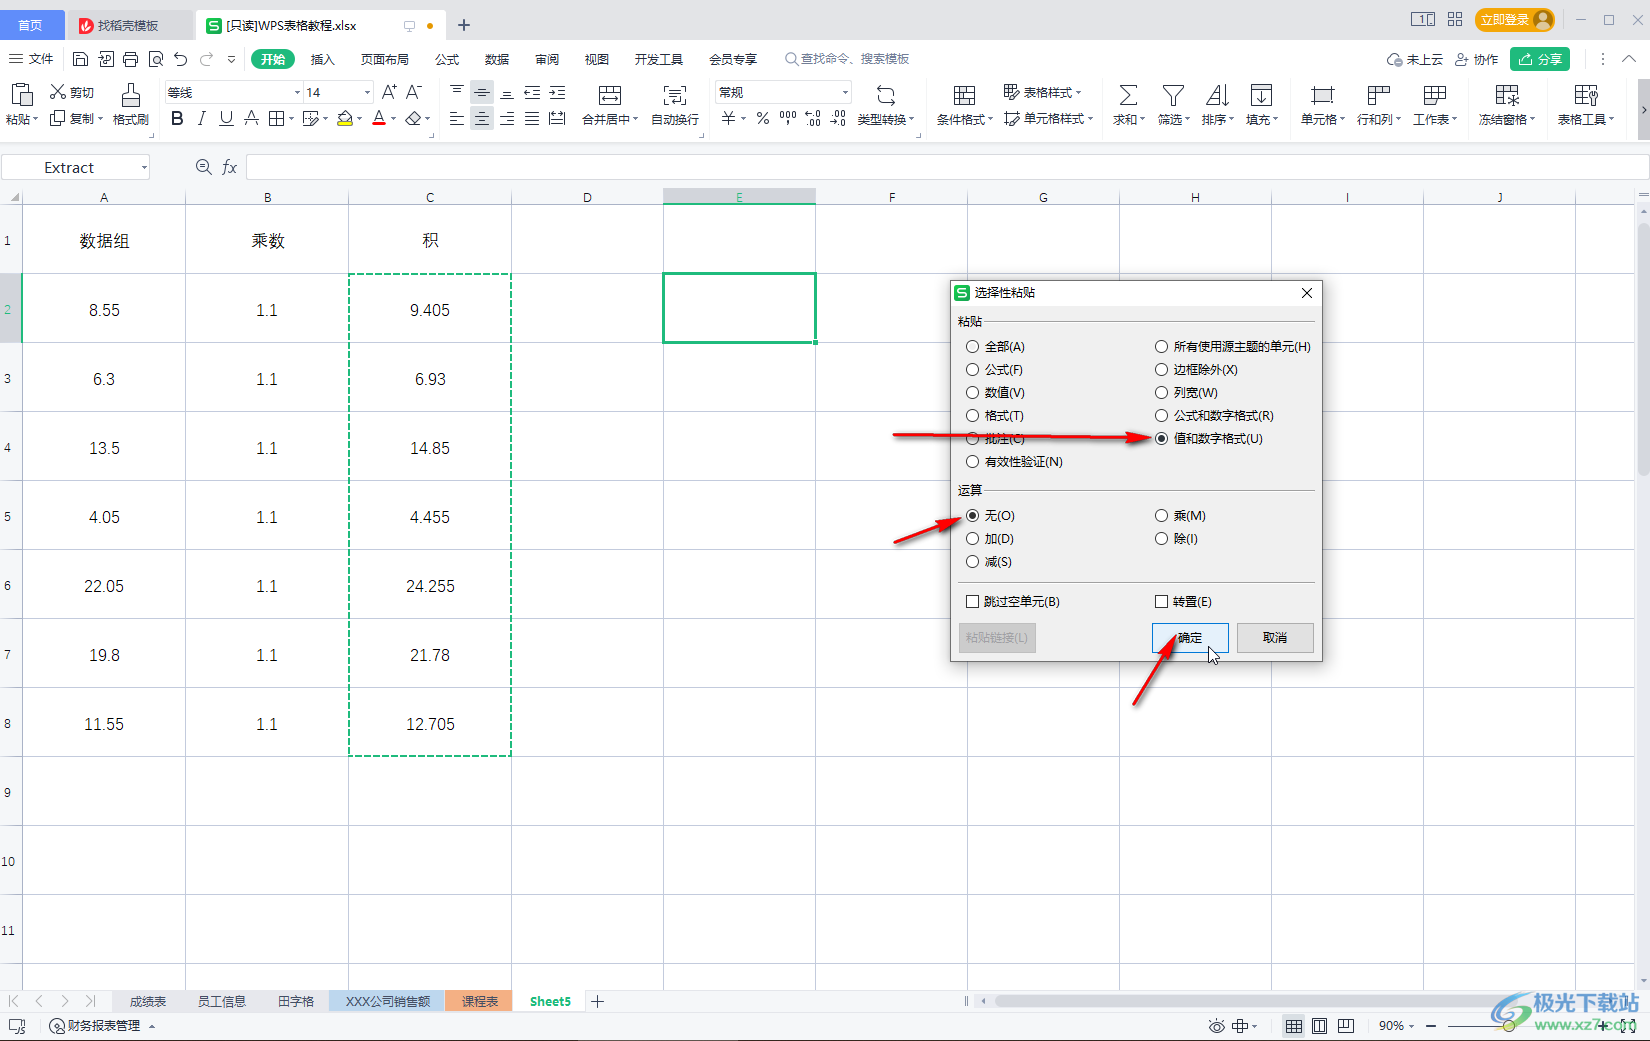Click the Sort icon
The height and width of the screenshot is (1041, 1650).
[x=1217, y=95]
